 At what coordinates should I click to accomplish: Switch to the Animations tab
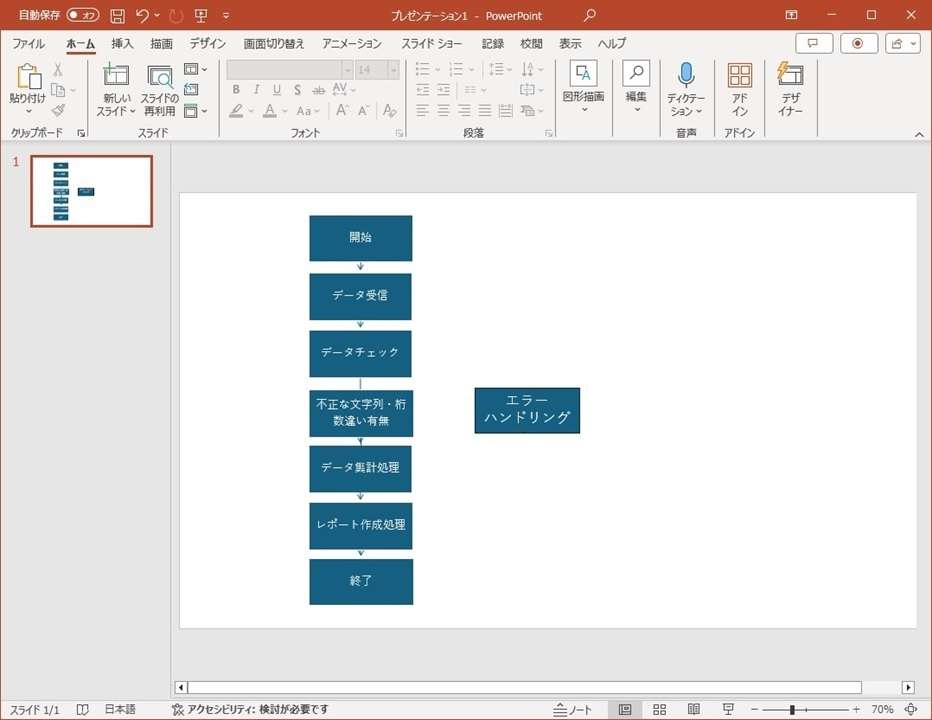pyautogui.click(x=351, y=44)
